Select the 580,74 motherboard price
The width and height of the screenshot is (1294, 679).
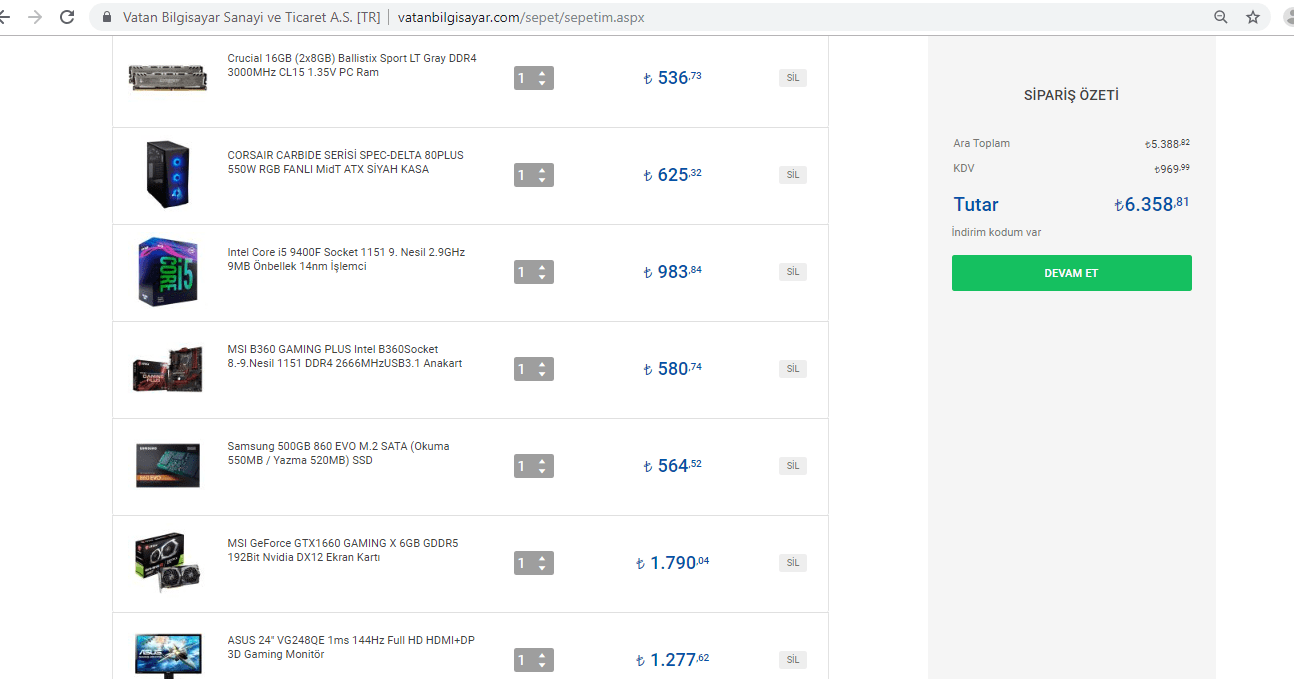click(672, 368)
